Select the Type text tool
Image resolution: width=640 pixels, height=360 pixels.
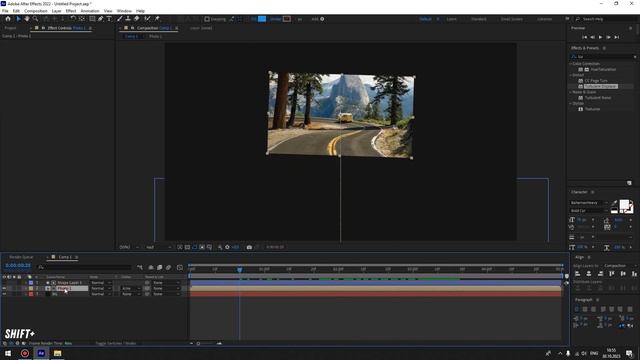[109, 19]
